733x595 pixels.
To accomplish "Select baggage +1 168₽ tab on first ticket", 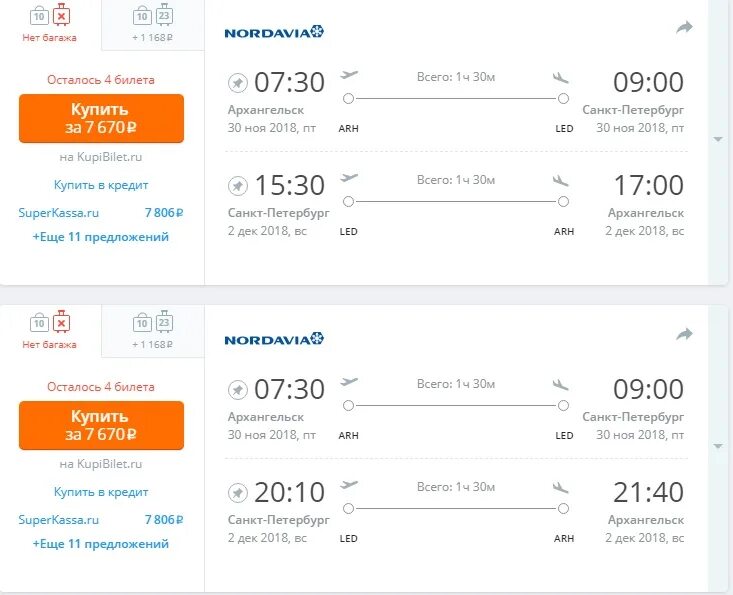I will [x=153, y=24].
